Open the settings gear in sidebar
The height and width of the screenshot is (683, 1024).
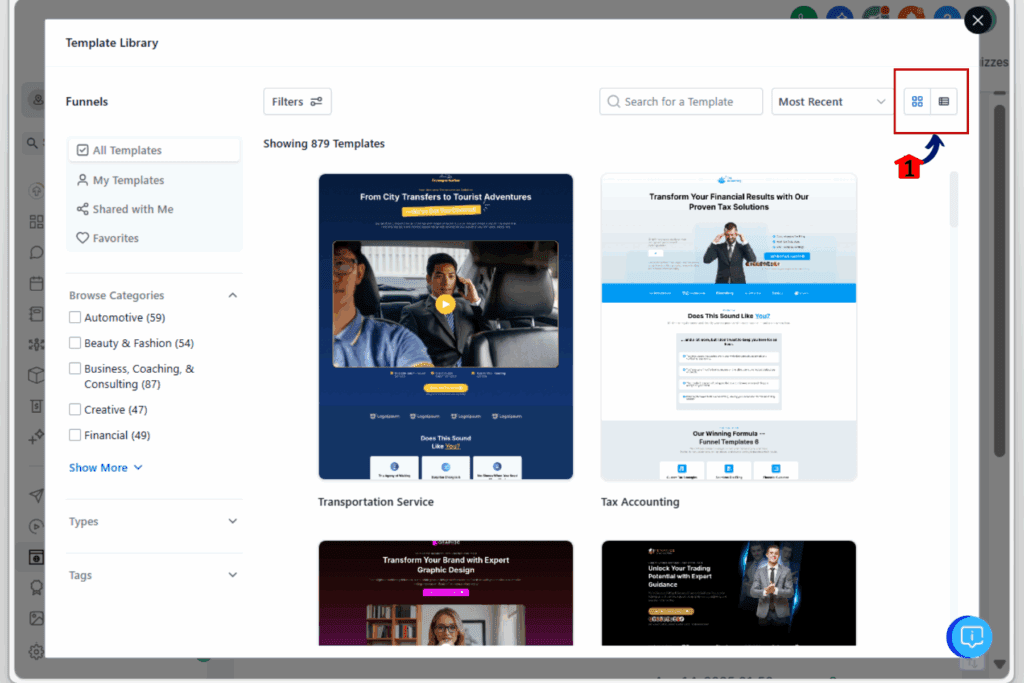(37, 651)
